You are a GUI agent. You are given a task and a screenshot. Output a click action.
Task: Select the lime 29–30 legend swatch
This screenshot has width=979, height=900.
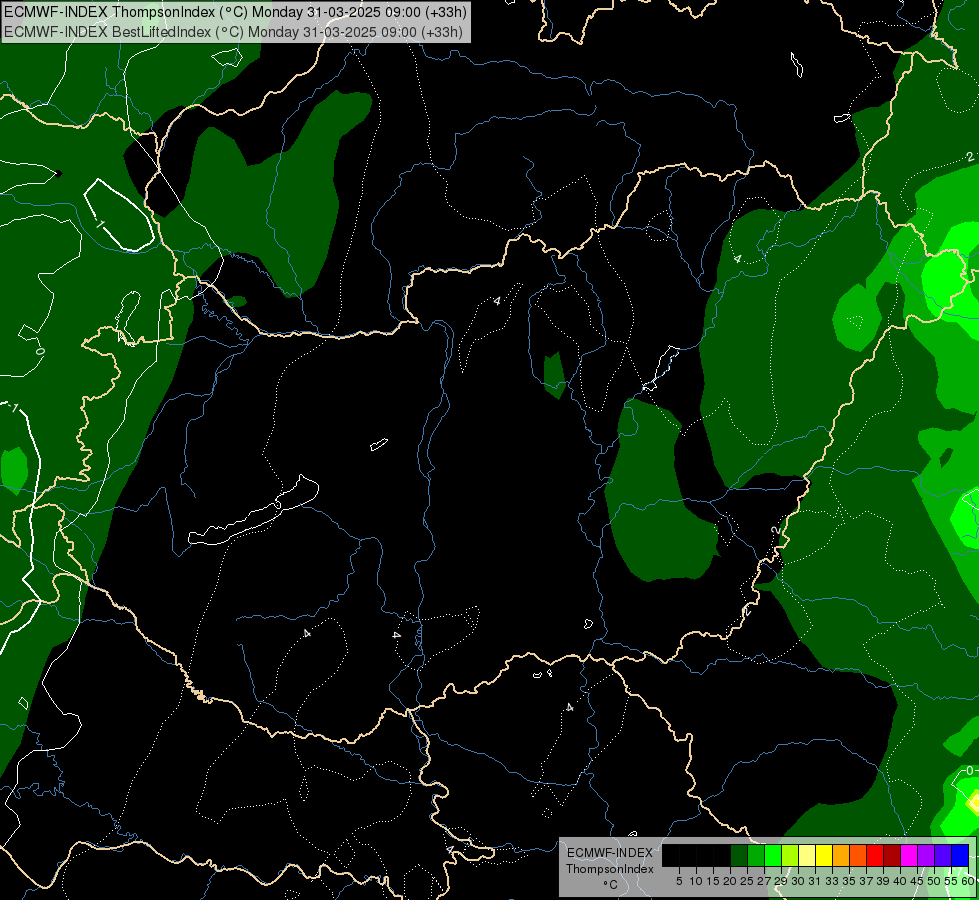coord(790,855)
